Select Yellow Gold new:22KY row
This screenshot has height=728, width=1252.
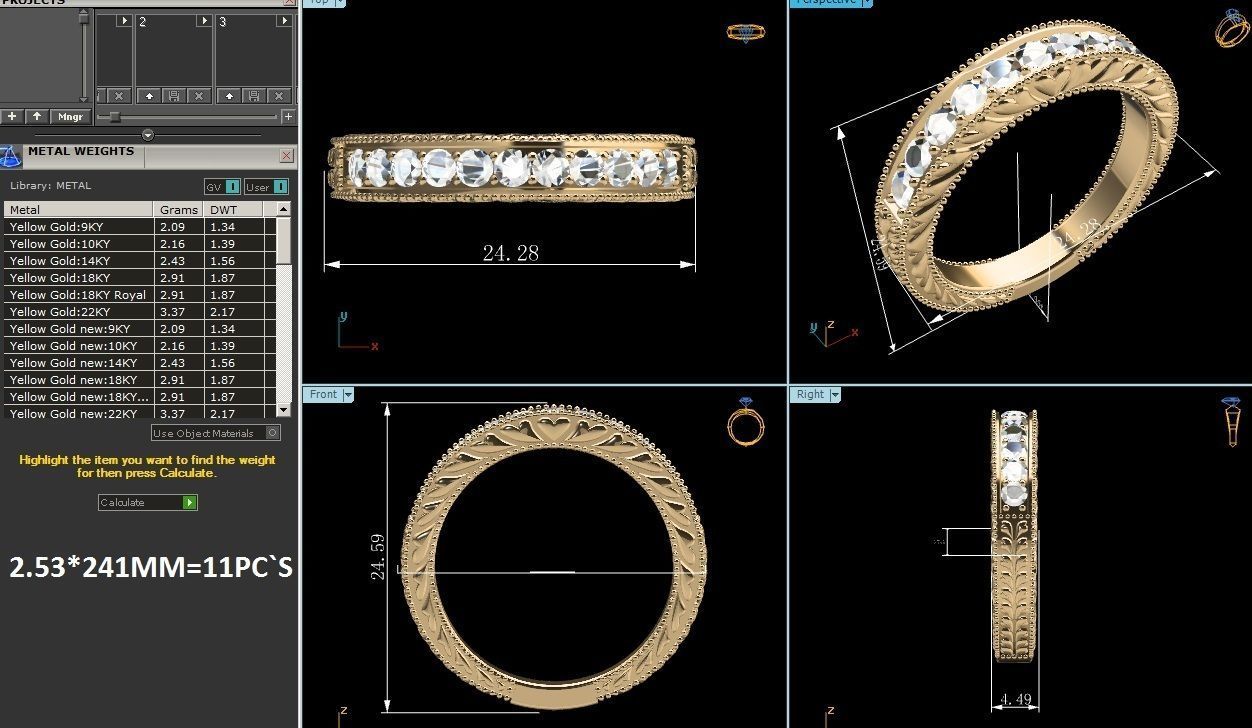[140, 414]
